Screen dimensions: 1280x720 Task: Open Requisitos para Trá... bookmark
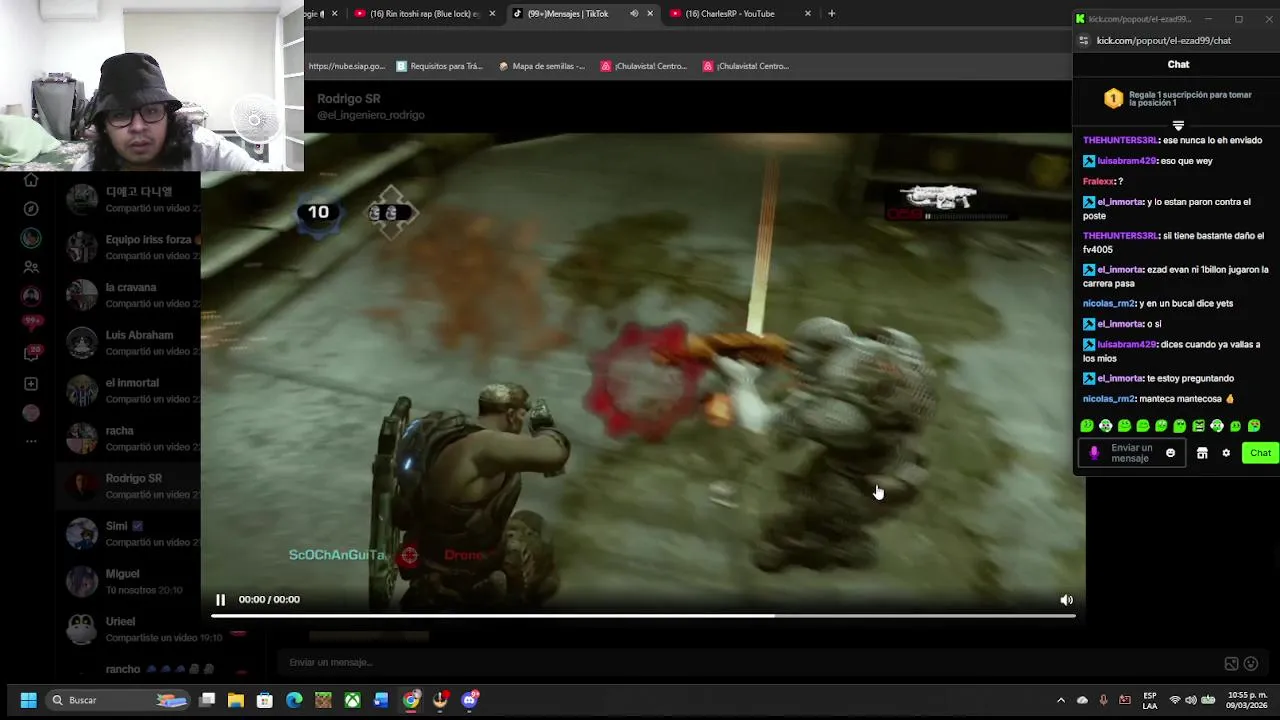(439, 66)
